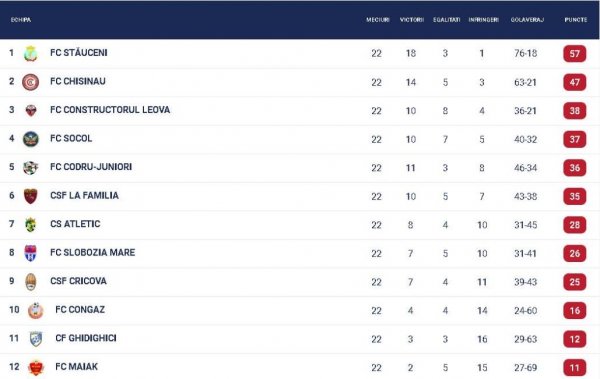Click the FC Codru-Juniori crest icon

[x=31, y=168]
